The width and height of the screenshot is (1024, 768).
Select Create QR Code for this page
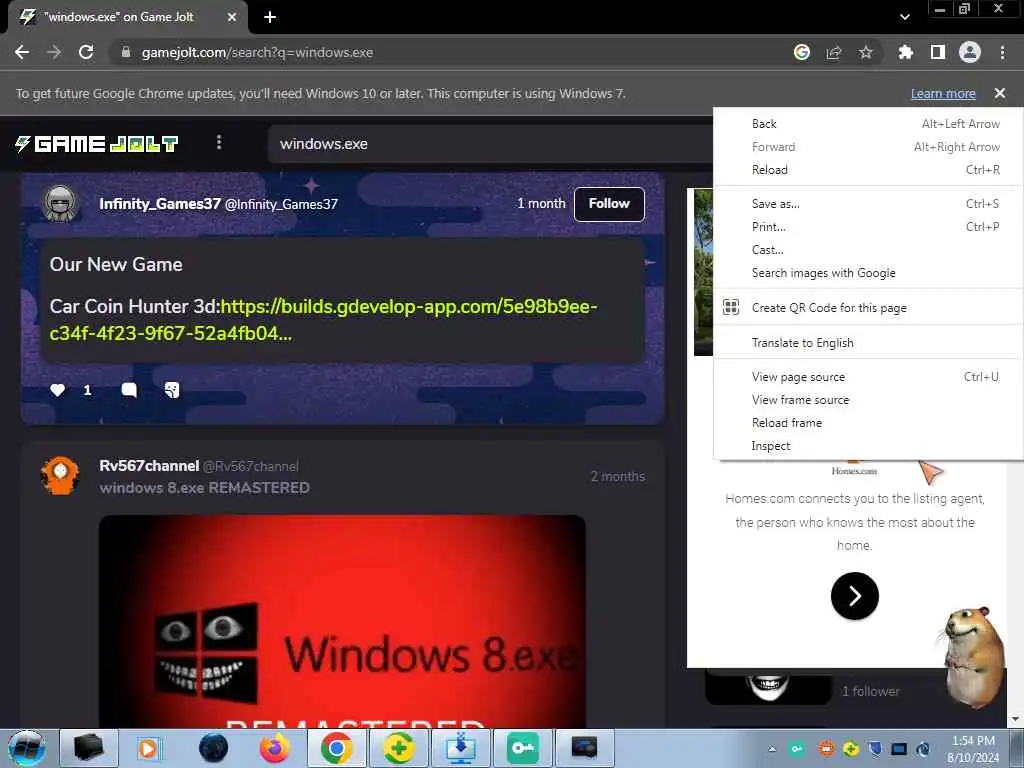[869, 308]
